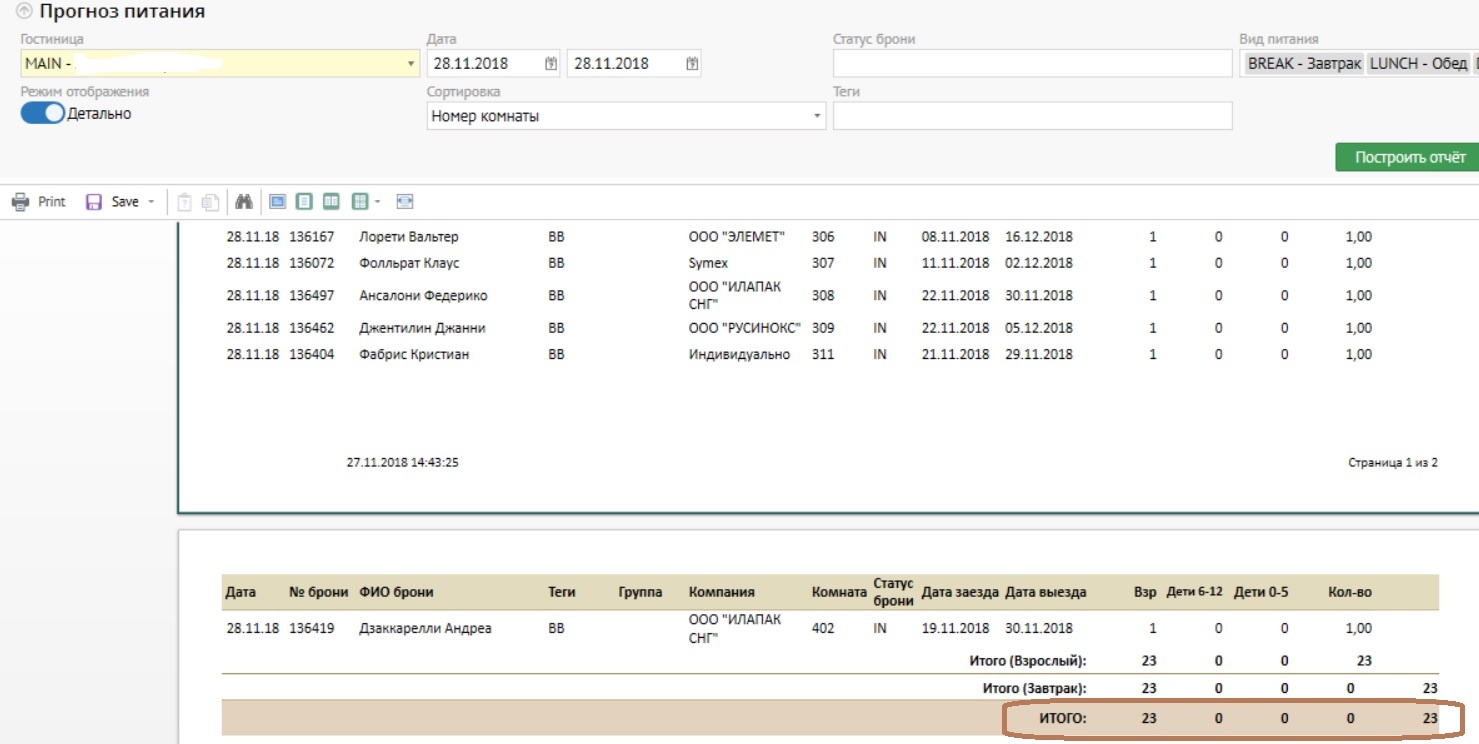
Task: Click the Построить отчёт button
Action: [1409, 157]
